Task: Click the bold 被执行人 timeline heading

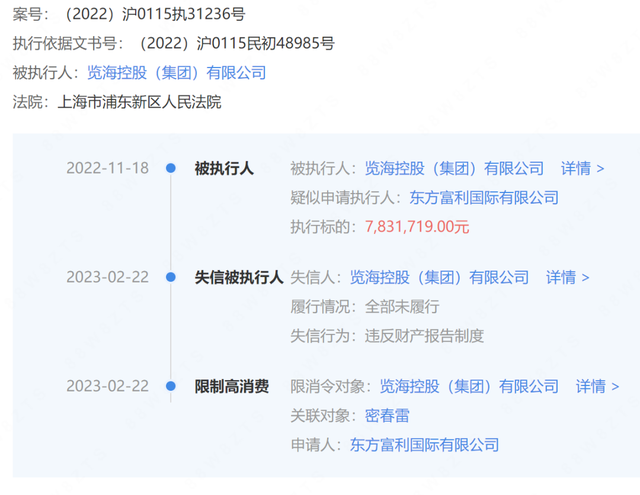Action: pos(224,168)
